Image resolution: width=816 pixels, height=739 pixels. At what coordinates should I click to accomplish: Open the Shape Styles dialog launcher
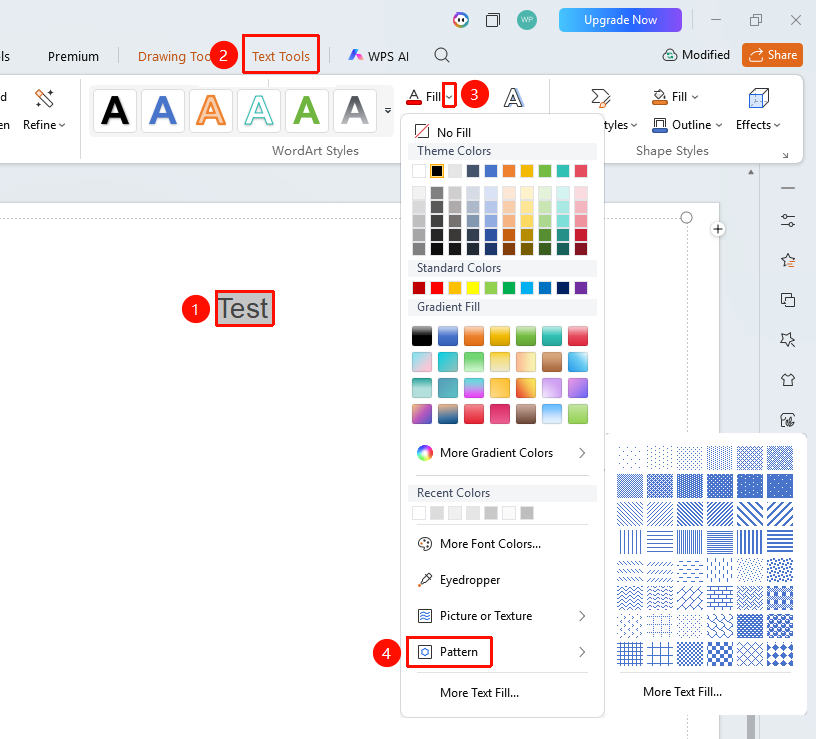[785, 155]
